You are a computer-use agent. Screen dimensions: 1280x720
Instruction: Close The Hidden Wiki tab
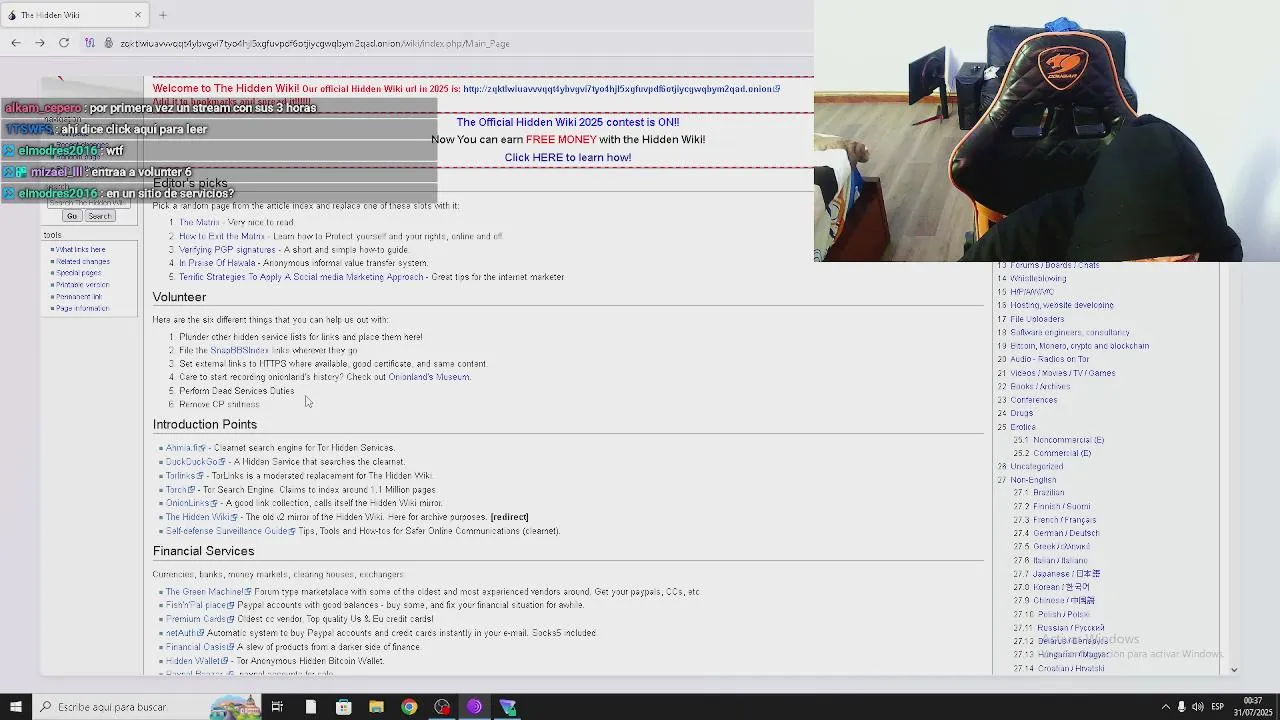[138, 15]
